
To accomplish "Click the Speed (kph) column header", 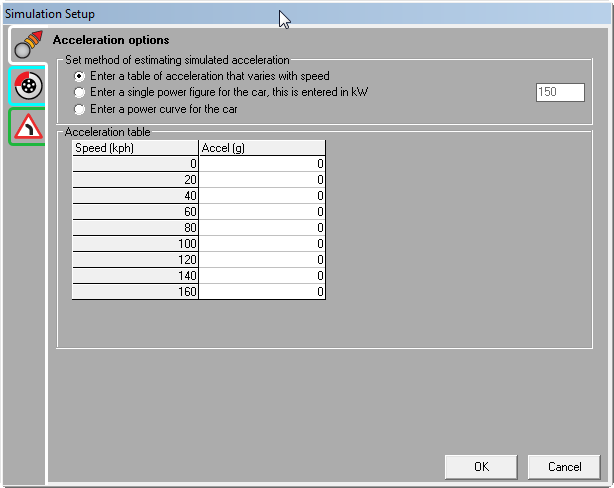I will pos(135,148).
